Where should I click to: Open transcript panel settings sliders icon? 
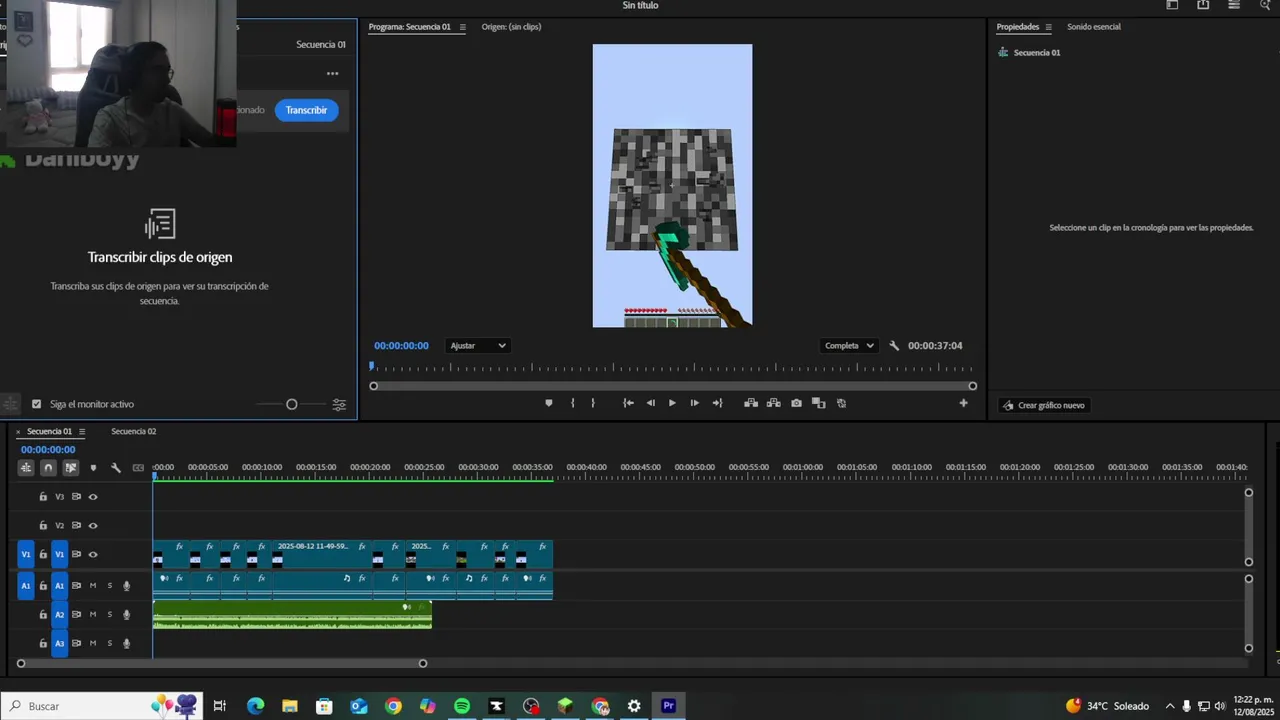tap(339, 404)
